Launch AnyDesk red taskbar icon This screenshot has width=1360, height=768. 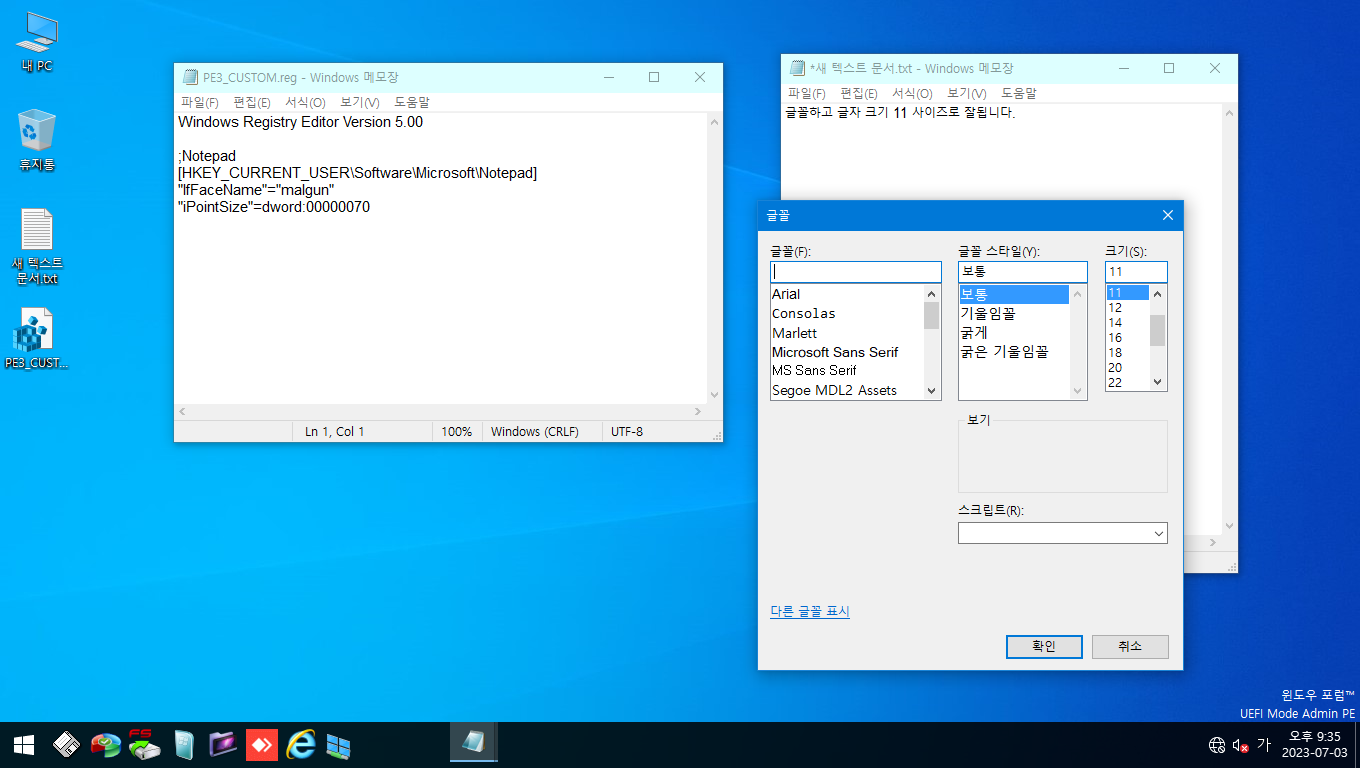coord(262,745)
